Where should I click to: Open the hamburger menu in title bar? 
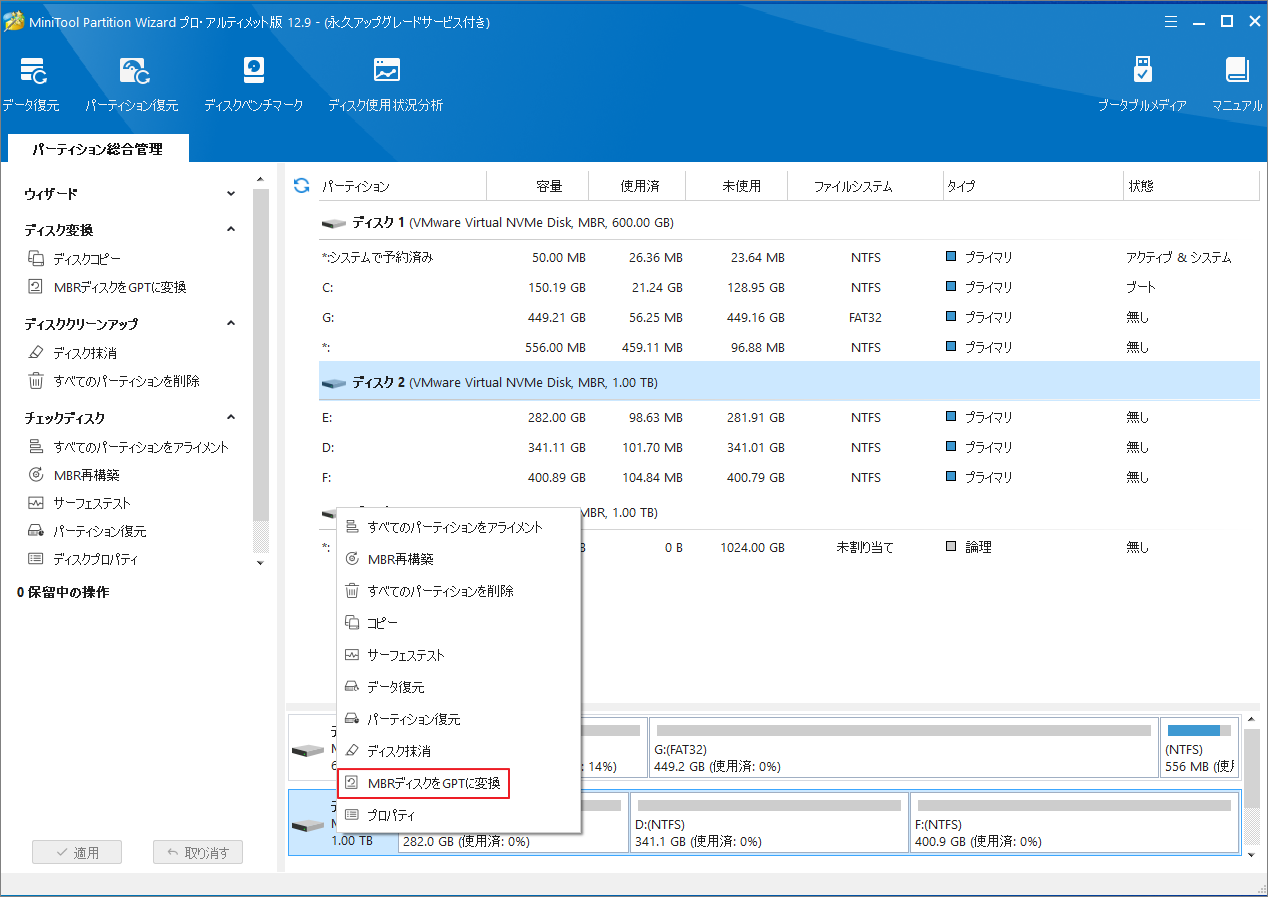pos(1171,22)
